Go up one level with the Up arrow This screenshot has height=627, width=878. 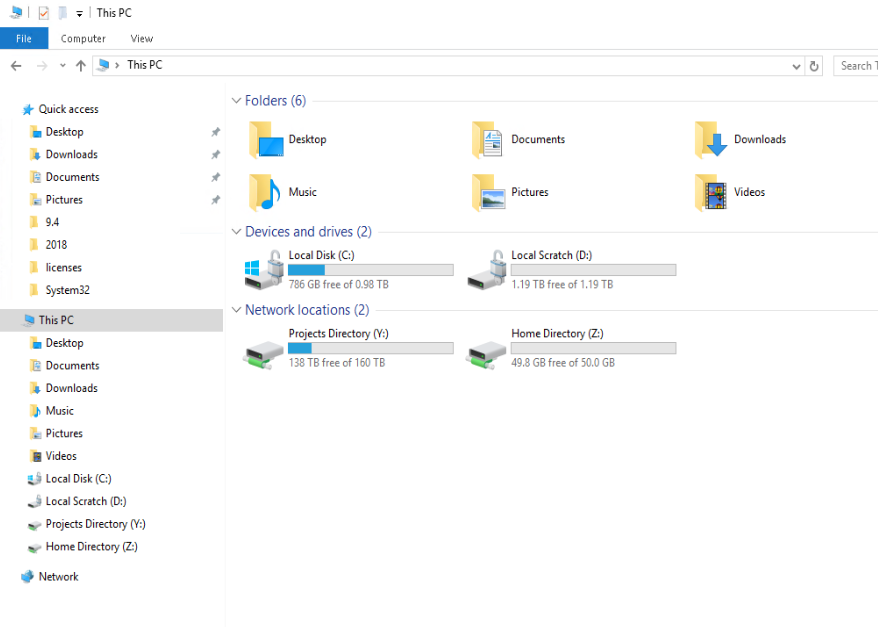(x=81, y=66)
